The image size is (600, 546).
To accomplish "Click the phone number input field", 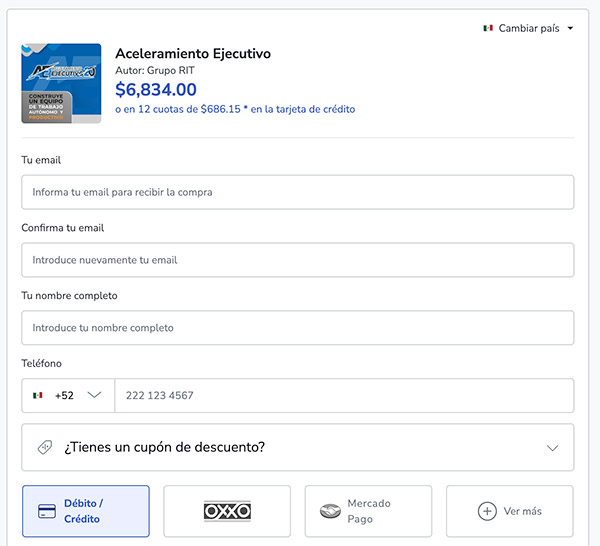I will [343, 395].
